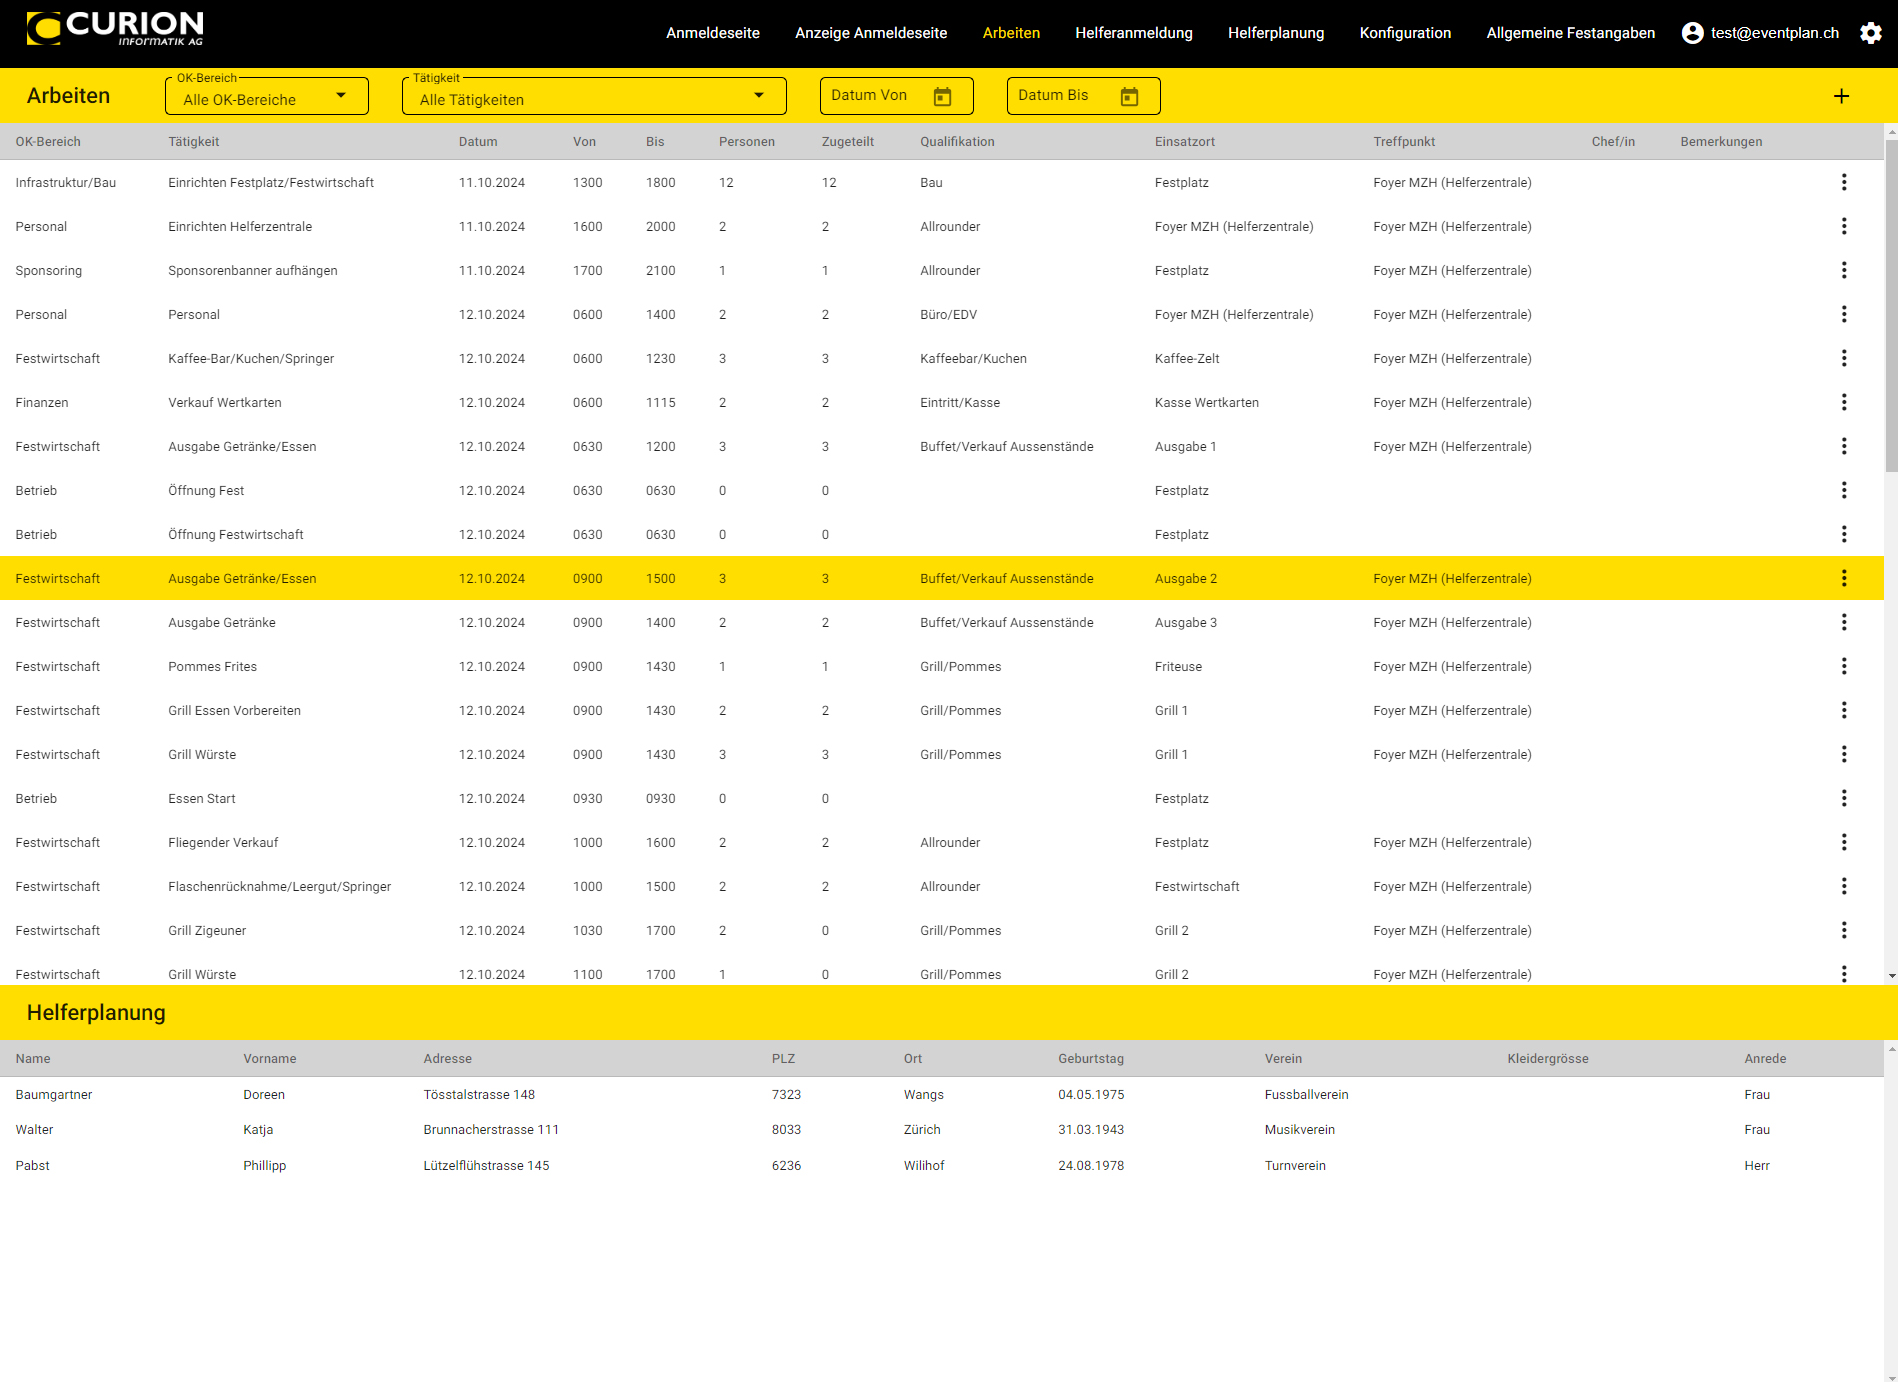
Task: Open row menu for Grill Essen Vorbereiten
Action: (x=1844, y=710)
